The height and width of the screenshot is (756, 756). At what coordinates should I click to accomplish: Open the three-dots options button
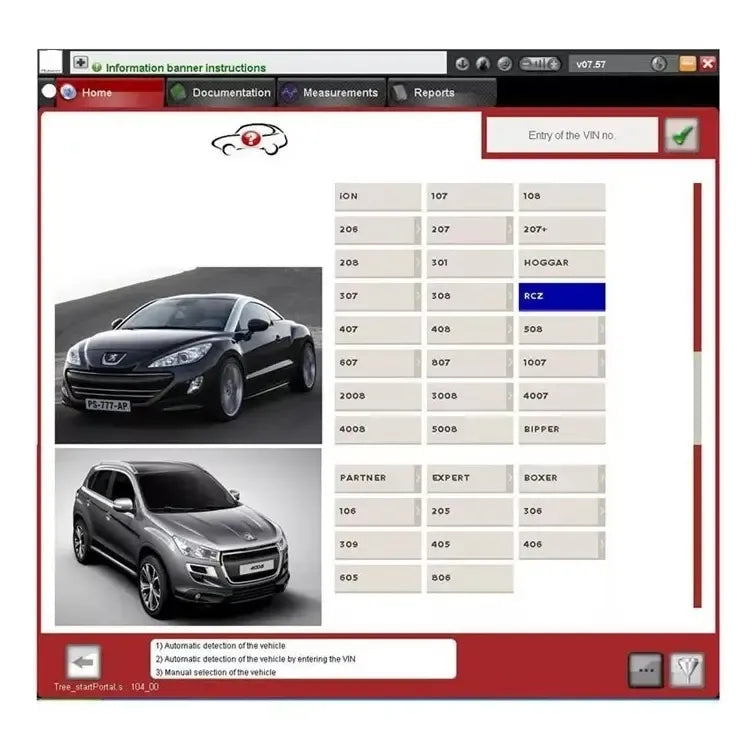coord(646,670)
